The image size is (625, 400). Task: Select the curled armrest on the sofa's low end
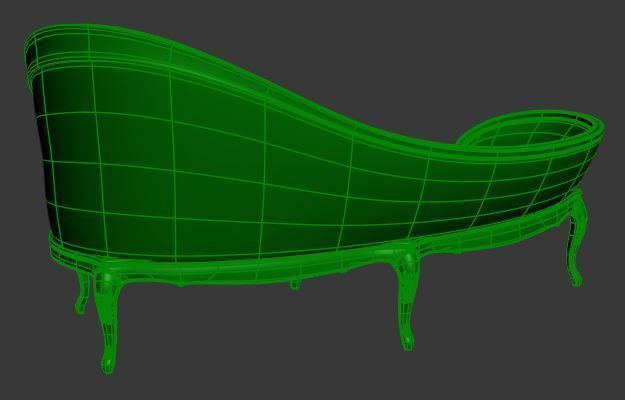coord(530,129)
